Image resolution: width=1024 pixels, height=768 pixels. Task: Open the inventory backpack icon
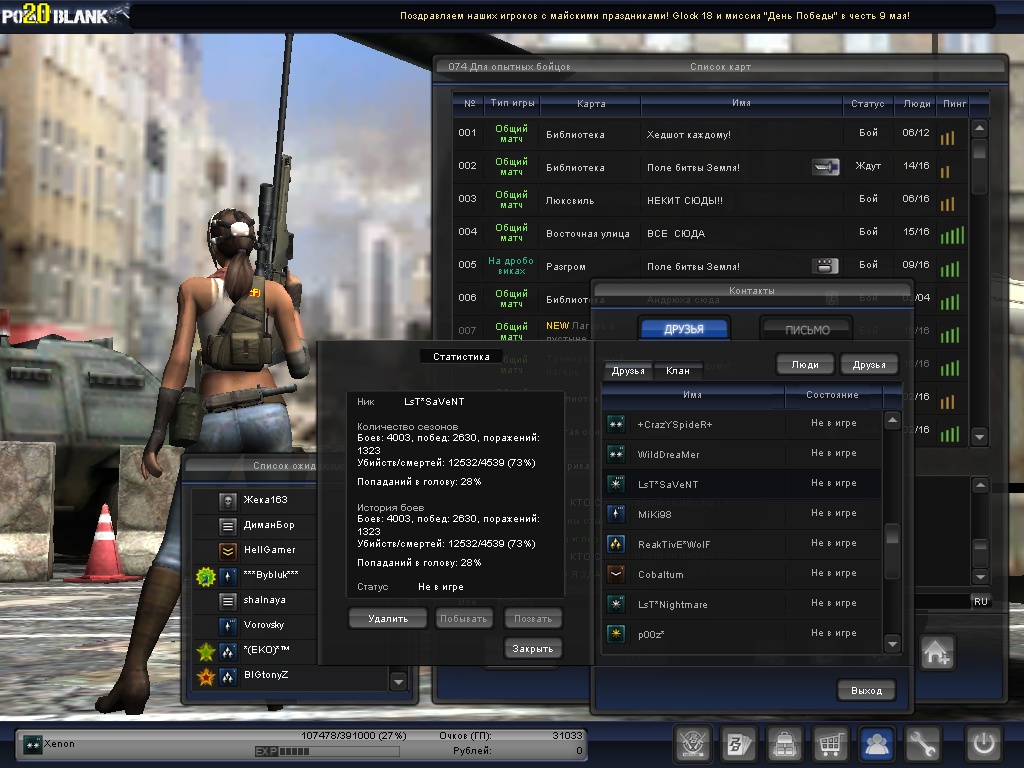(785, 744)
